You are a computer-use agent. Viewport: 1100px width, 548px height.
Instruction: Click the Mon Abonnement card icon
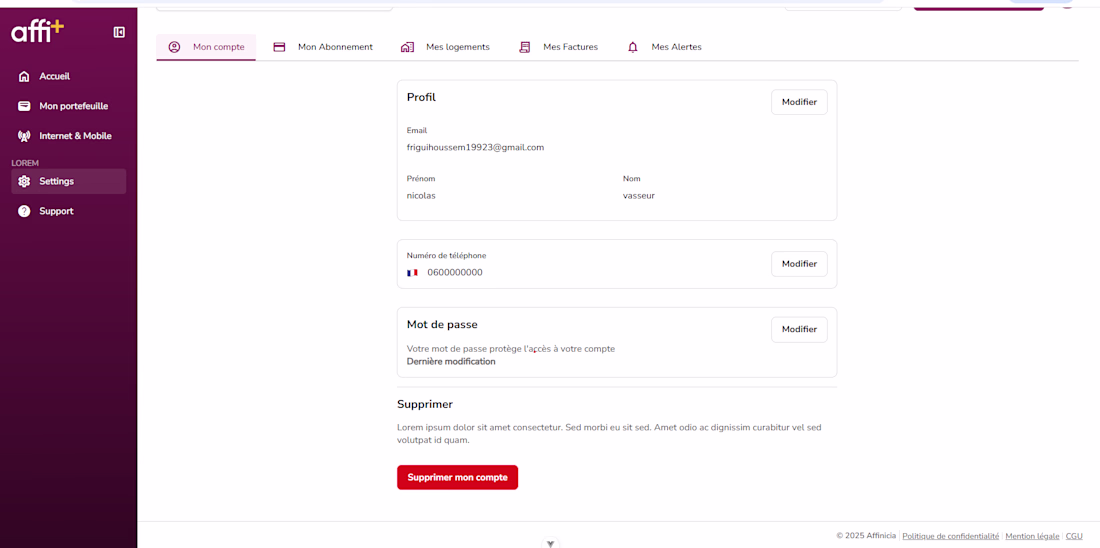pos(279,47)
